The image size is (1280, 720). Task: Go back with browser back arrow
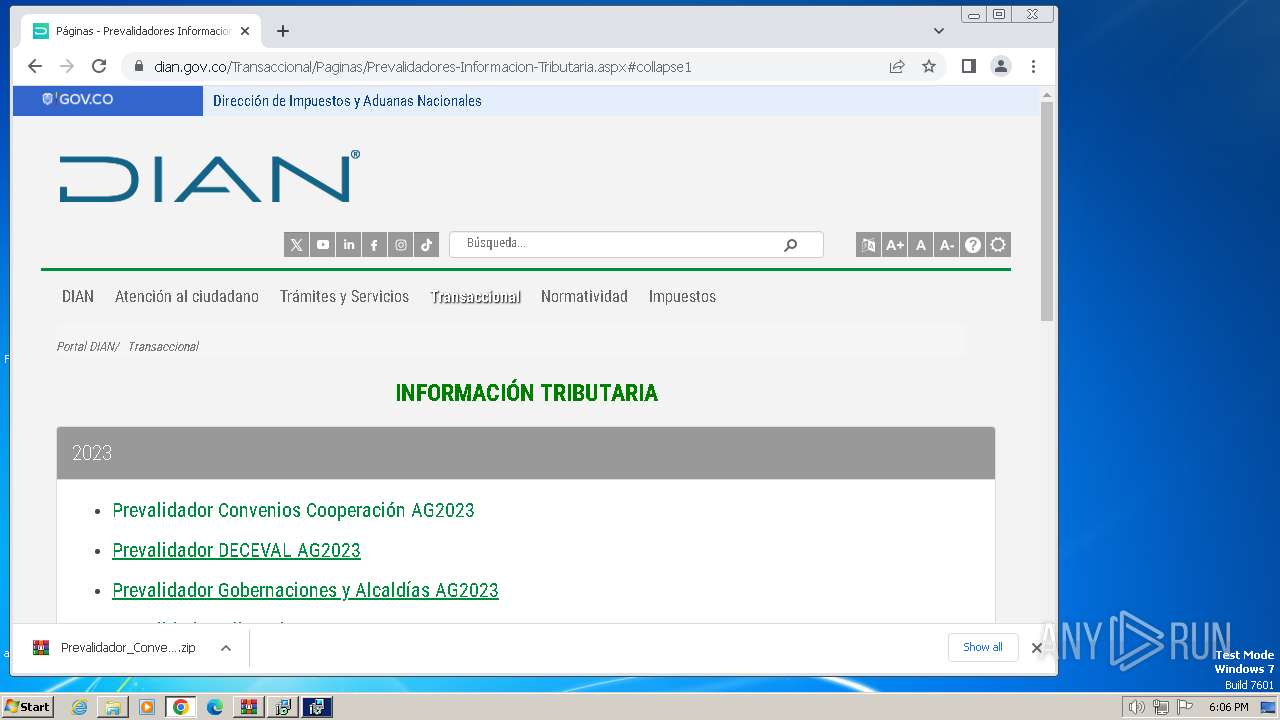pos(35,66)
